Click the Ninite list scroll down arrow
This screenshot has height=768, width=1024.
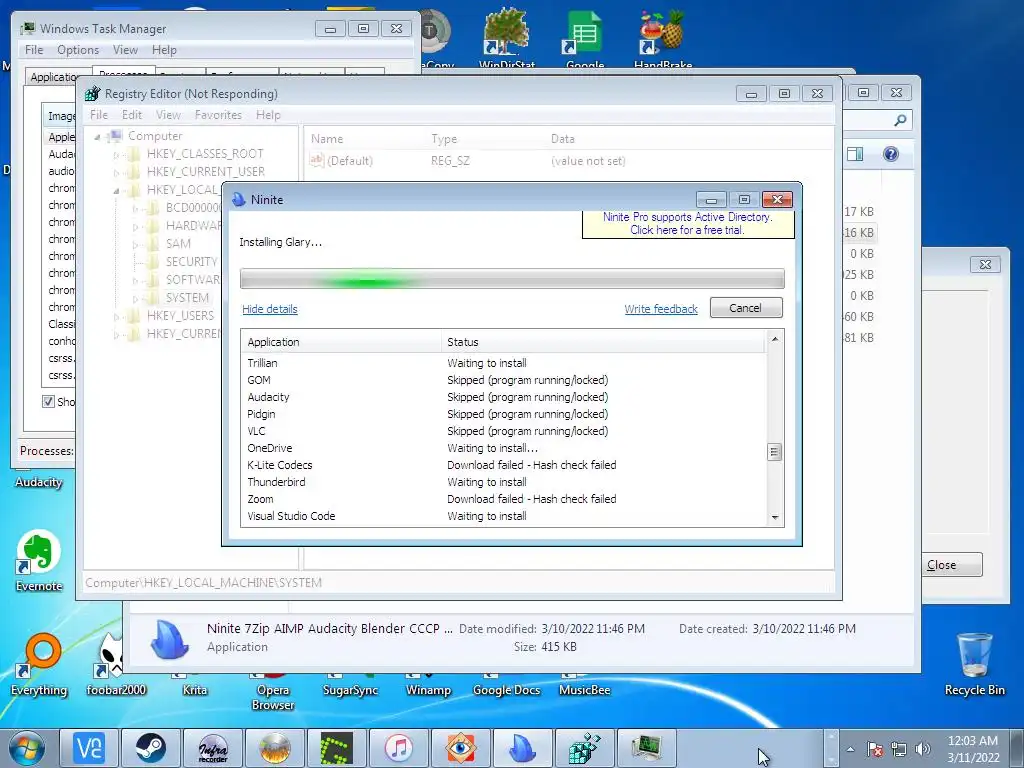coord(775,517)
